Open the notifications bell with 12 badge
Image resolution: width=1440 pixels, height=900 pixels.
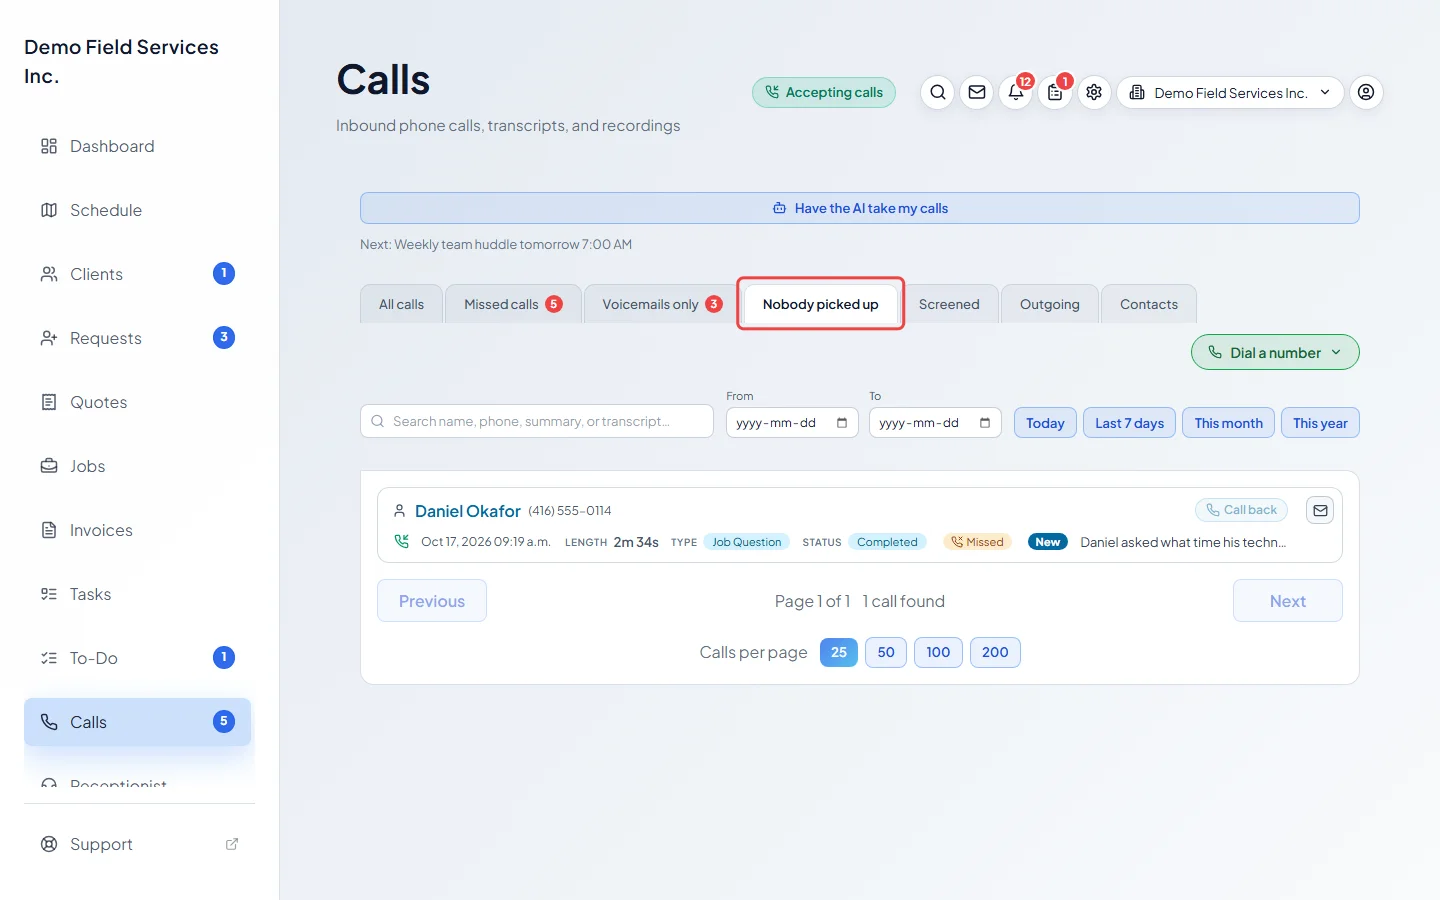tap(1016, 93)
